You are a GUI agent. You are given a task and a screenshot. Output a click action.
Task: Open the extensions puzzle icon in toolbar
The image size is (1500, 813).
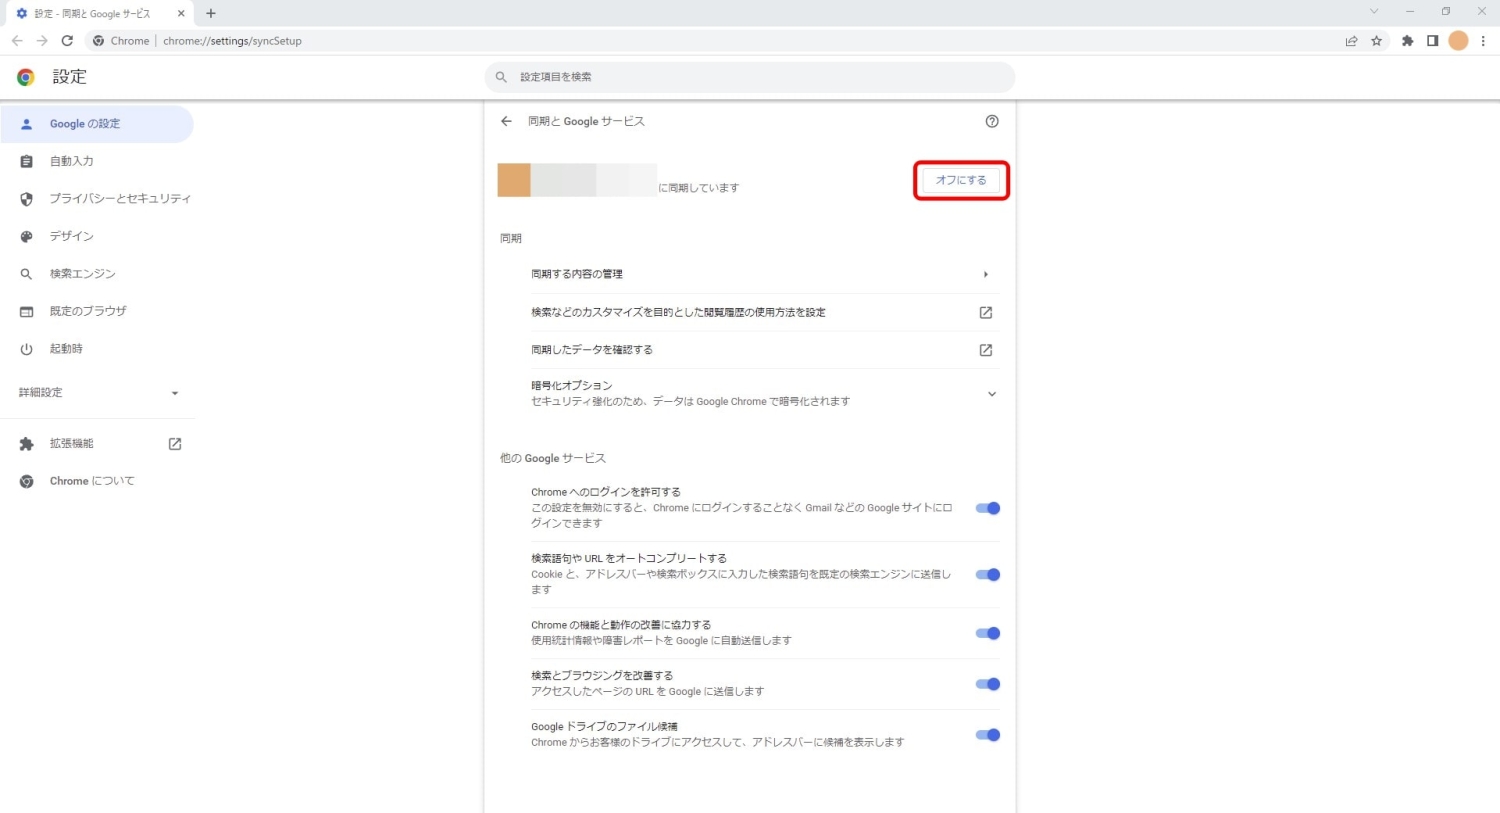pos(1408,41)
